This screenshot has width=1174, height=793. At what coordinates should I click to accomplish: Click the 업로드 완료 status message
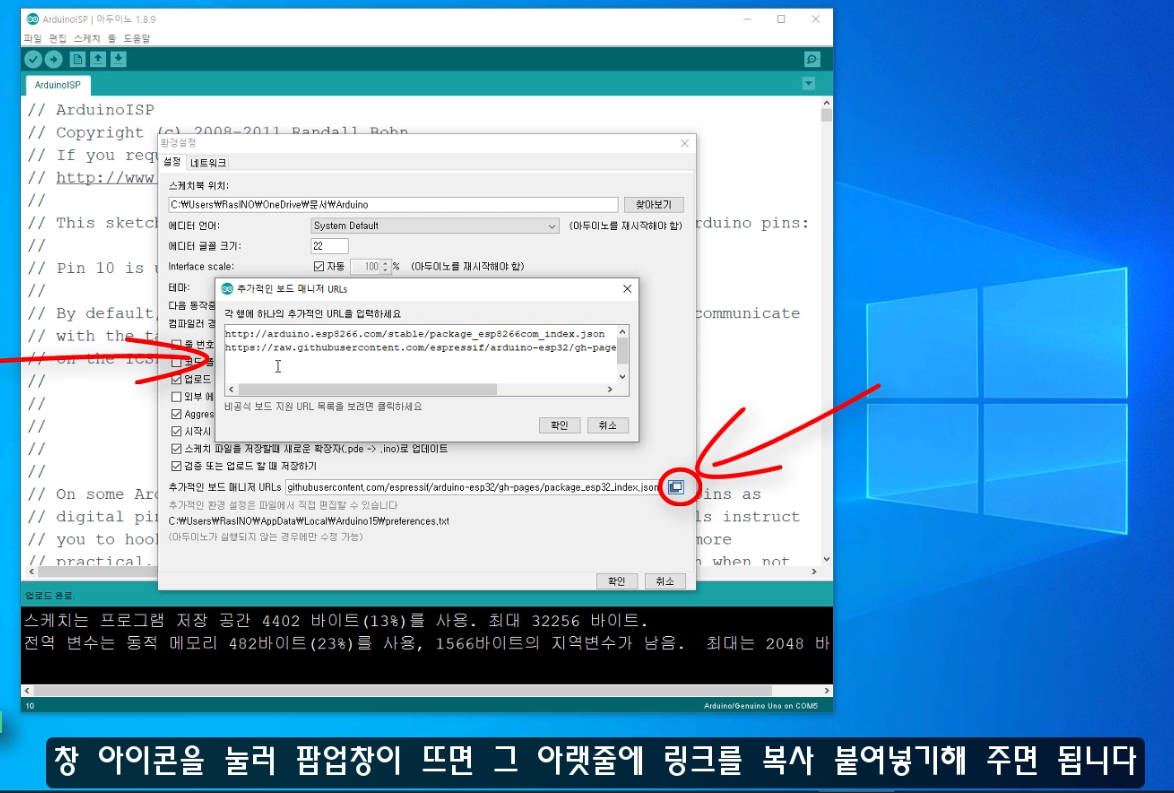pos(49,595)
